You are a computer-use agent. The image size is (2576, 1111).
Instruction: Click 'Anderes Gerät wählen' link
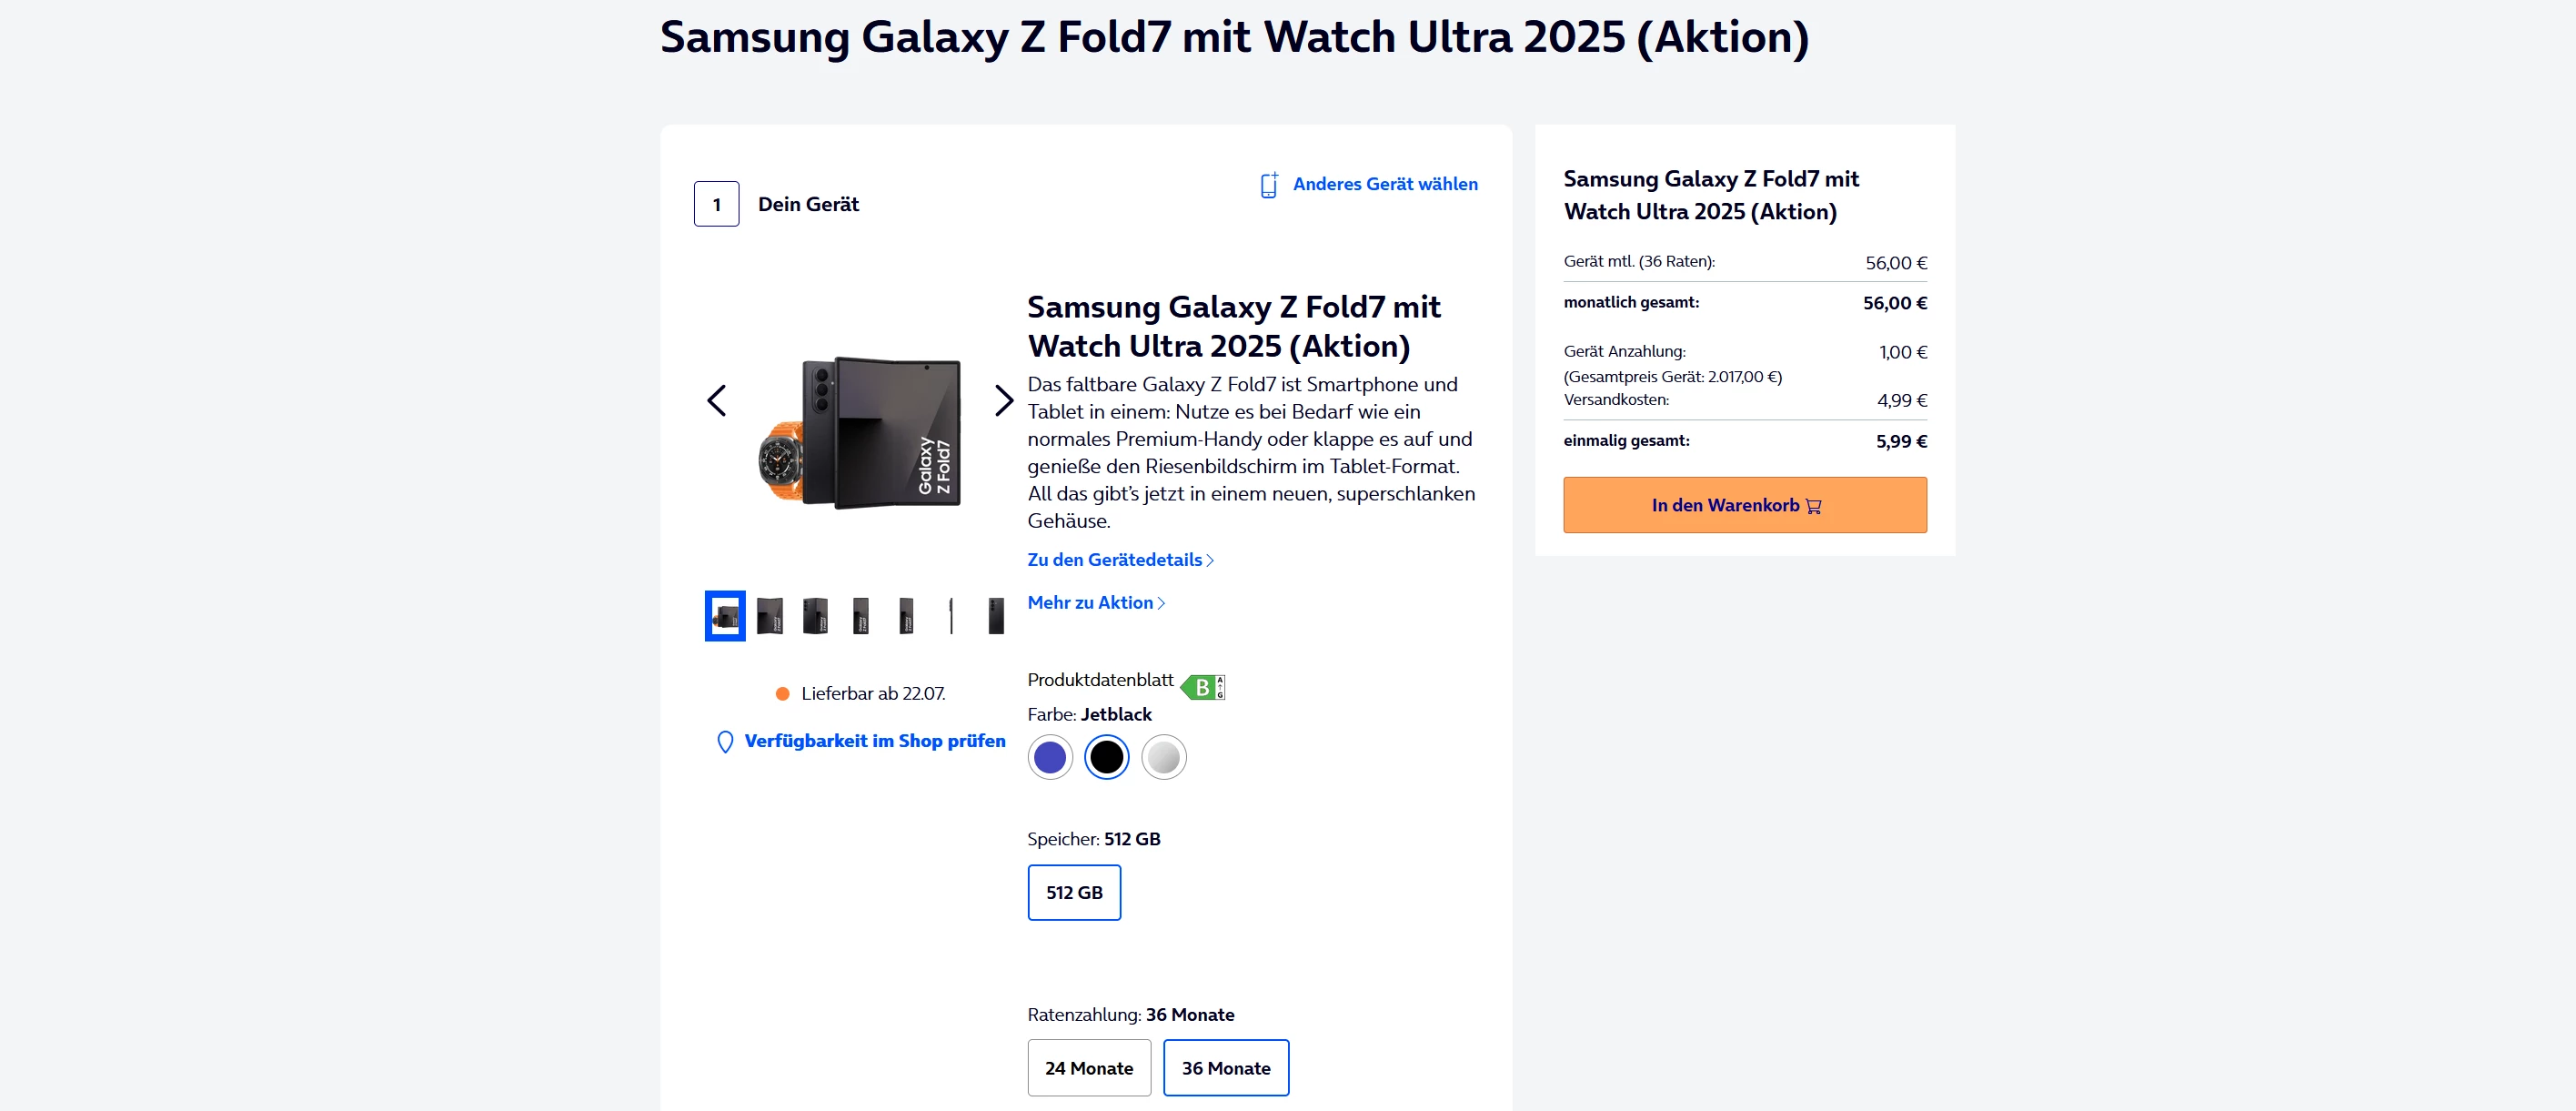click(x=1384, y=184)
